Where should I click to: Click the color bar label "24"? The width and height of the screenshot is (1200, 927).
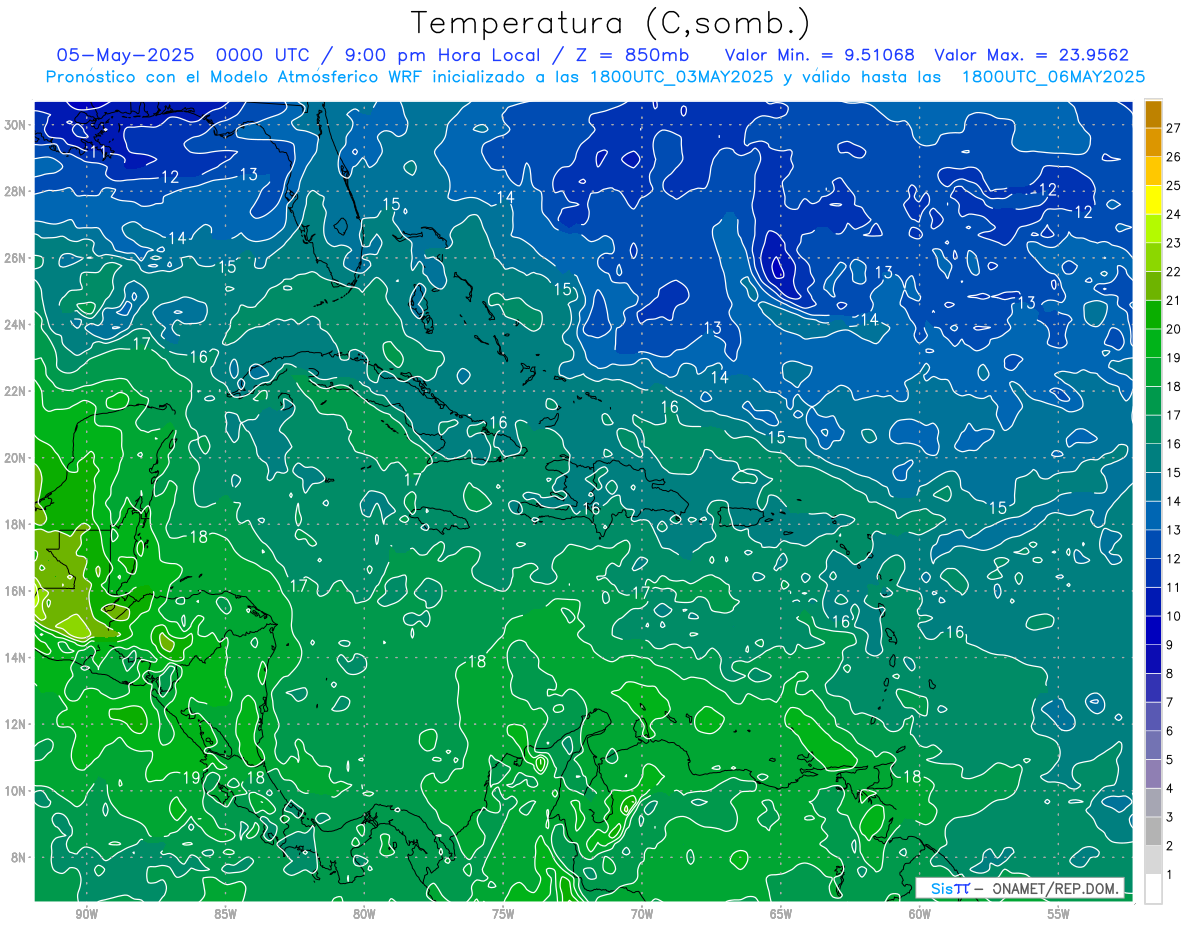coord(1173,214)
